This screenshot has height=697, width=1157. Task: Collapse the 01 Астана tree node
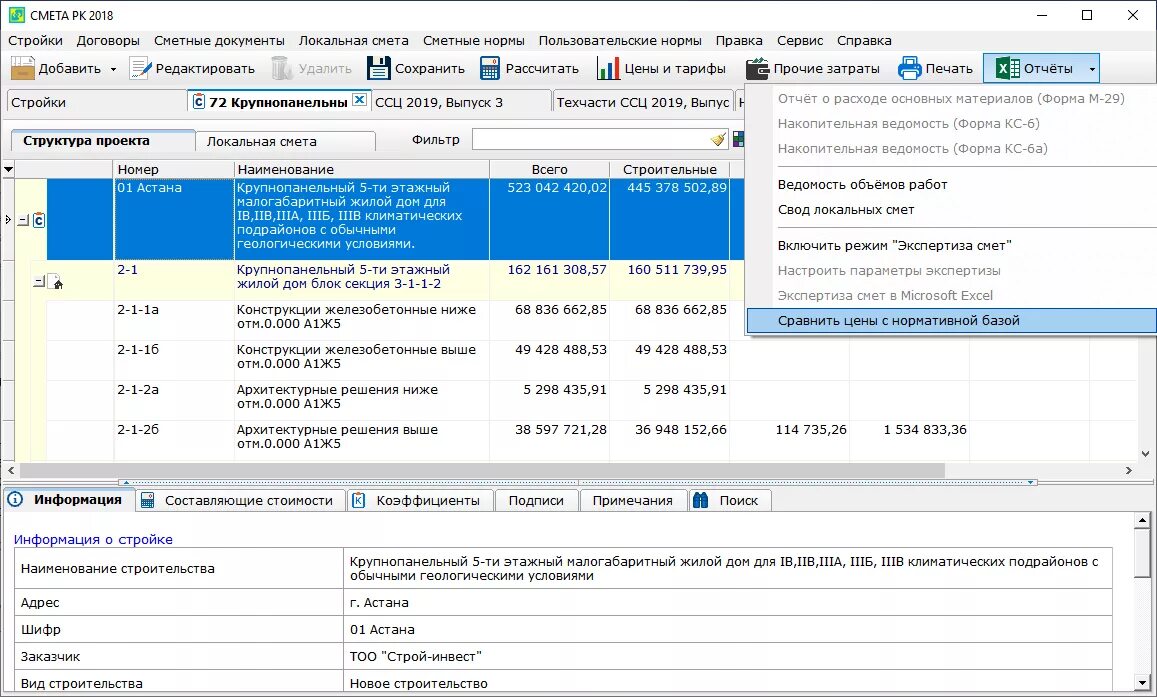pyautogui.click(x=22, y=220)
